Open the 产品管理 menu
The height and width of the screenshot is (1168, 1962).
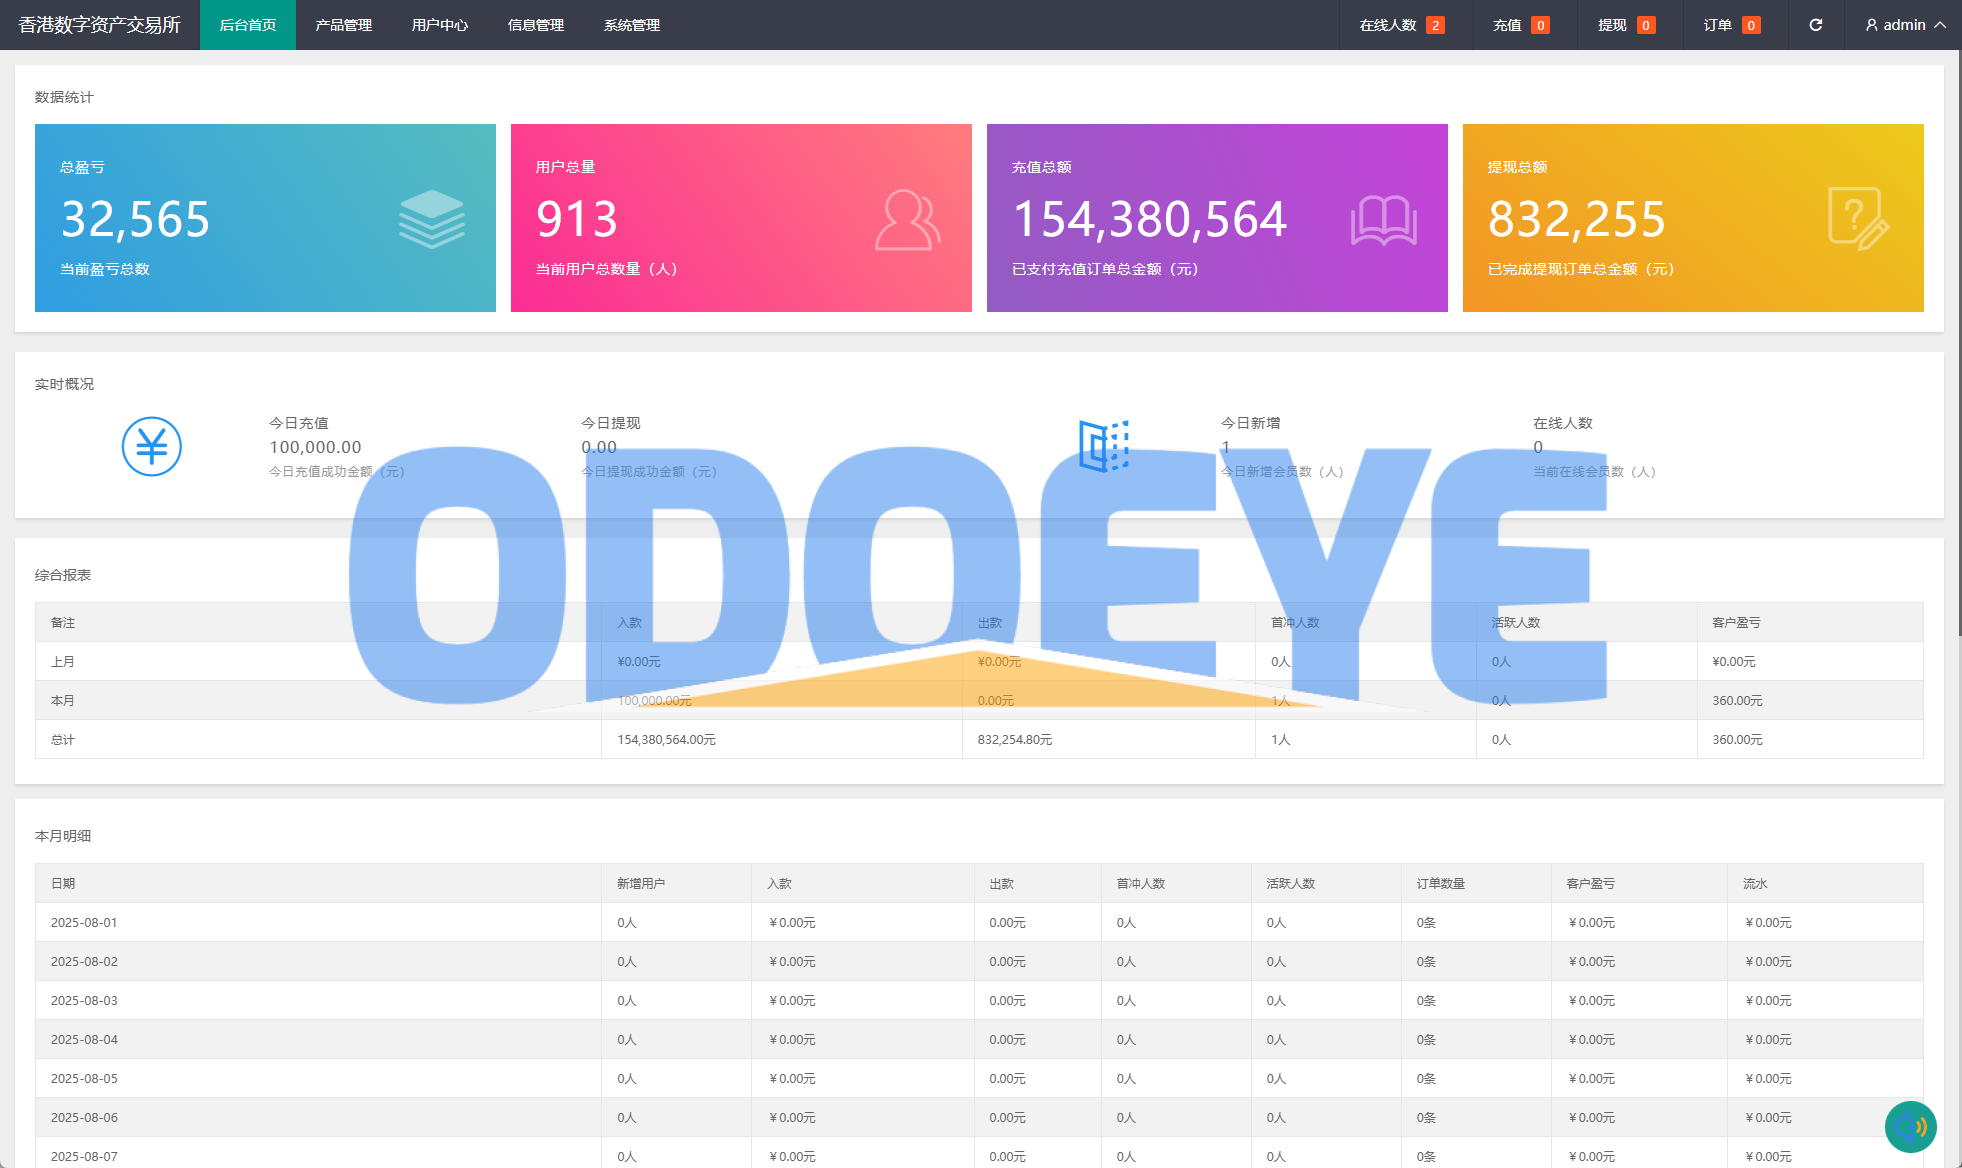[x=343, y=25]
